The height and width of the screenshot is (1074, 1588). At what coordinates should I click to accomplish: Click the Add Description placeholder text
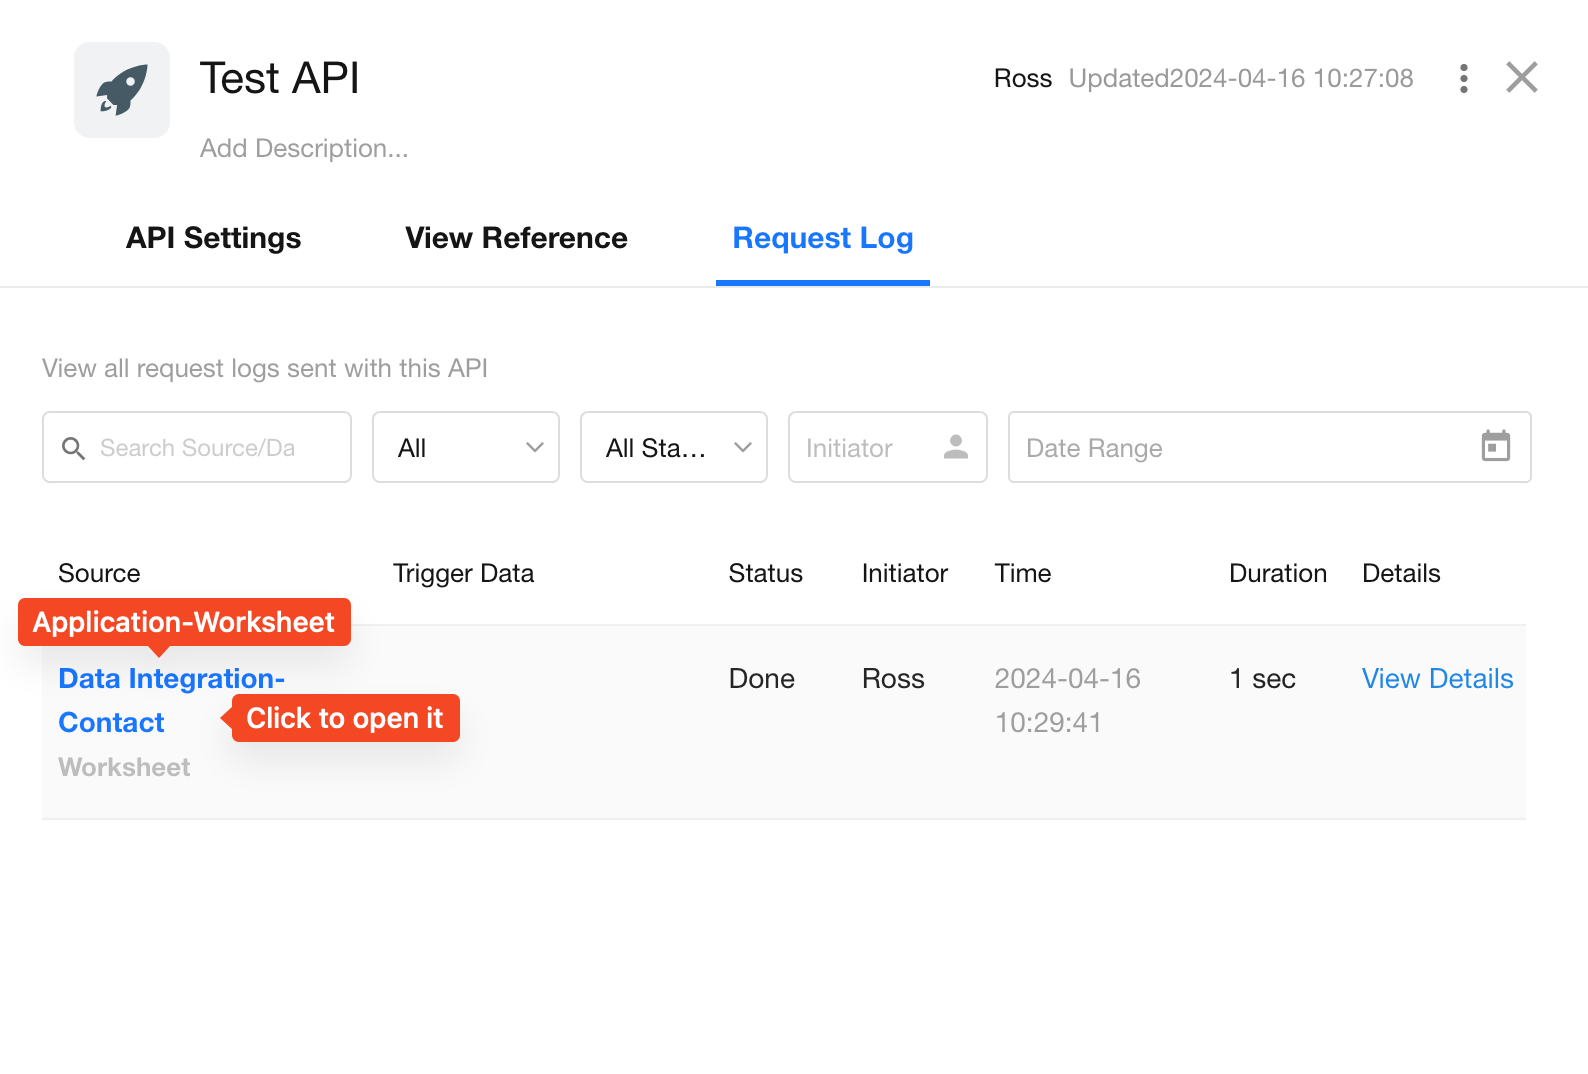[304, 148]
